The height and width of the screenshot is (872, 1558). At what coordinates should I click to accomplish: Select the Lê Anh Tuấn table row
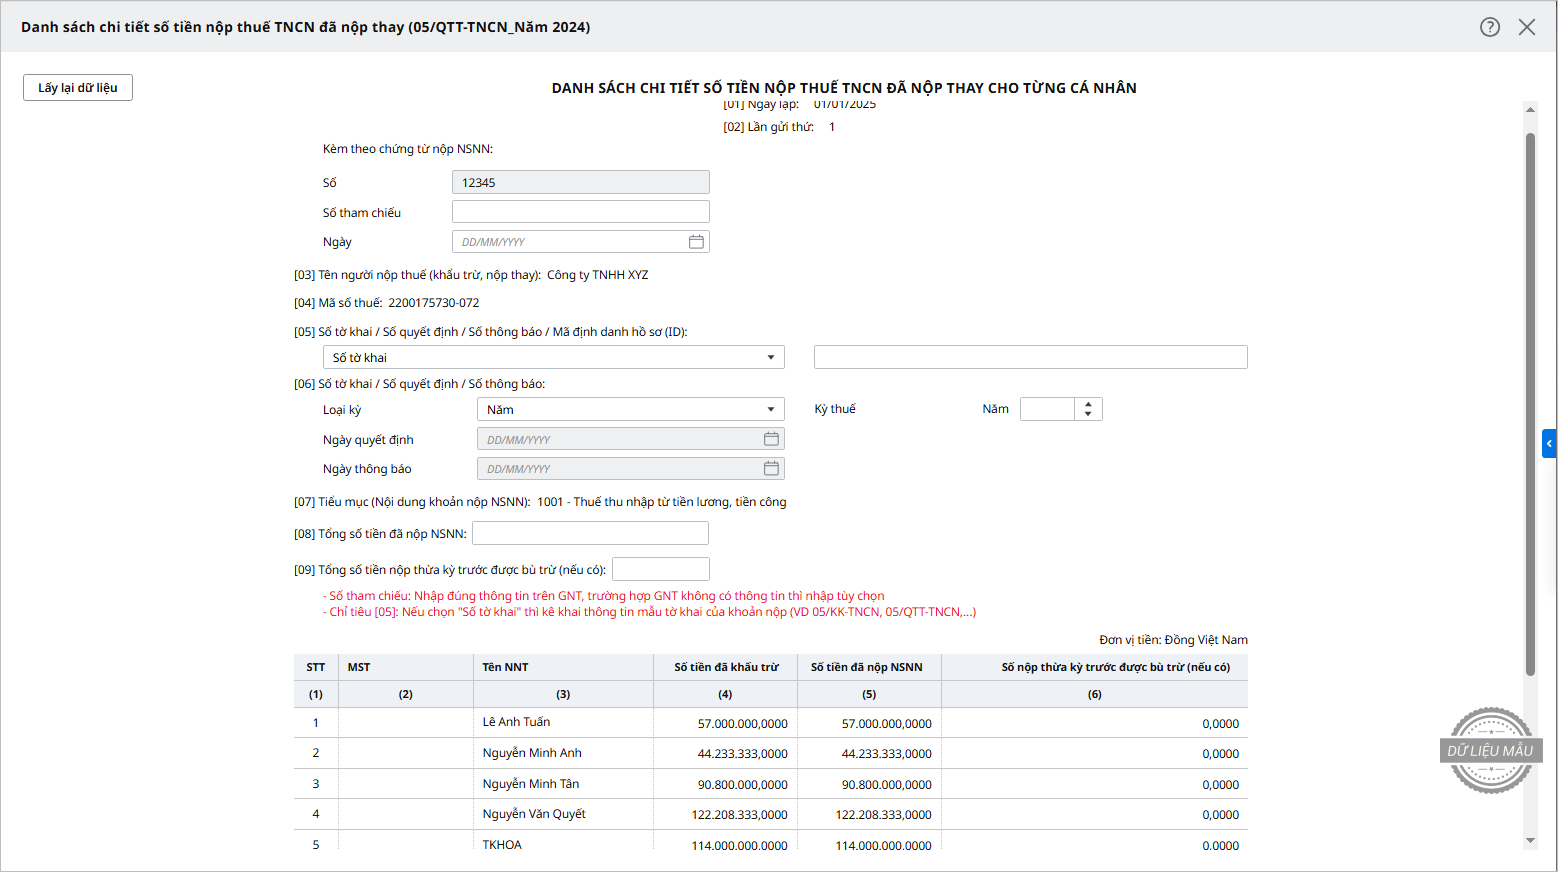click(x=516, y=723)
